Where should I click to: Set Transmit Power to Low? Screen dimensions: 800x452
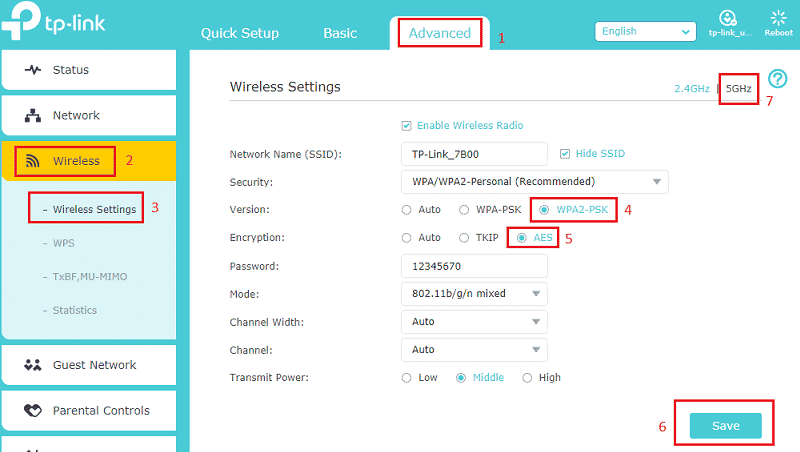[406, 378]
